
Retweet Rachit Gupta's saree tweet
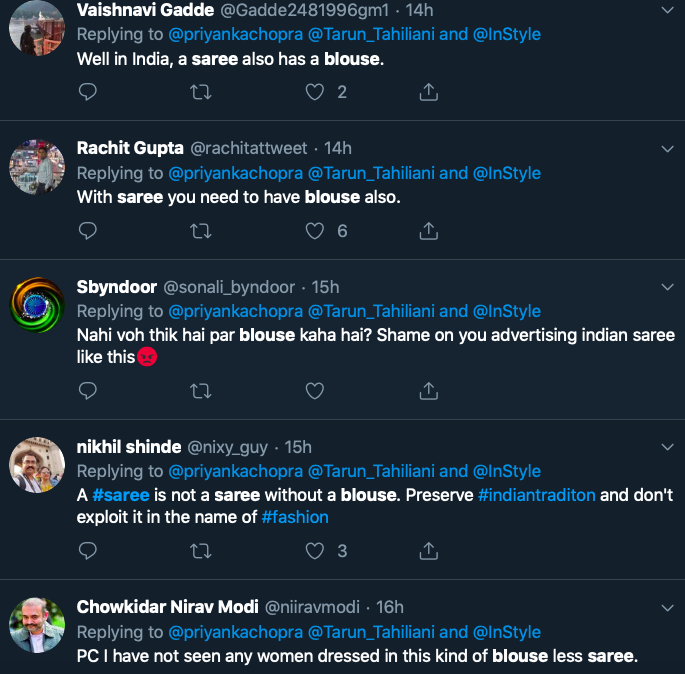click(x=201, y=231)
